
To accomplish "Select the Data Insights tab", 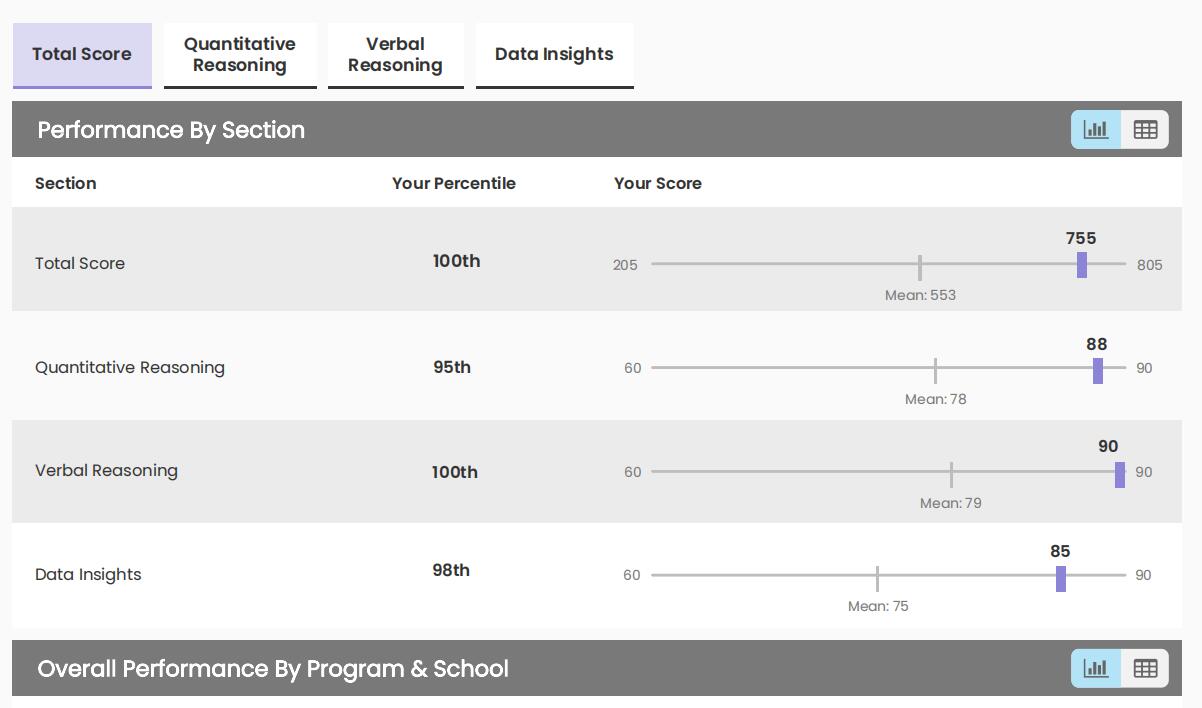I will [x=554, y=55].
